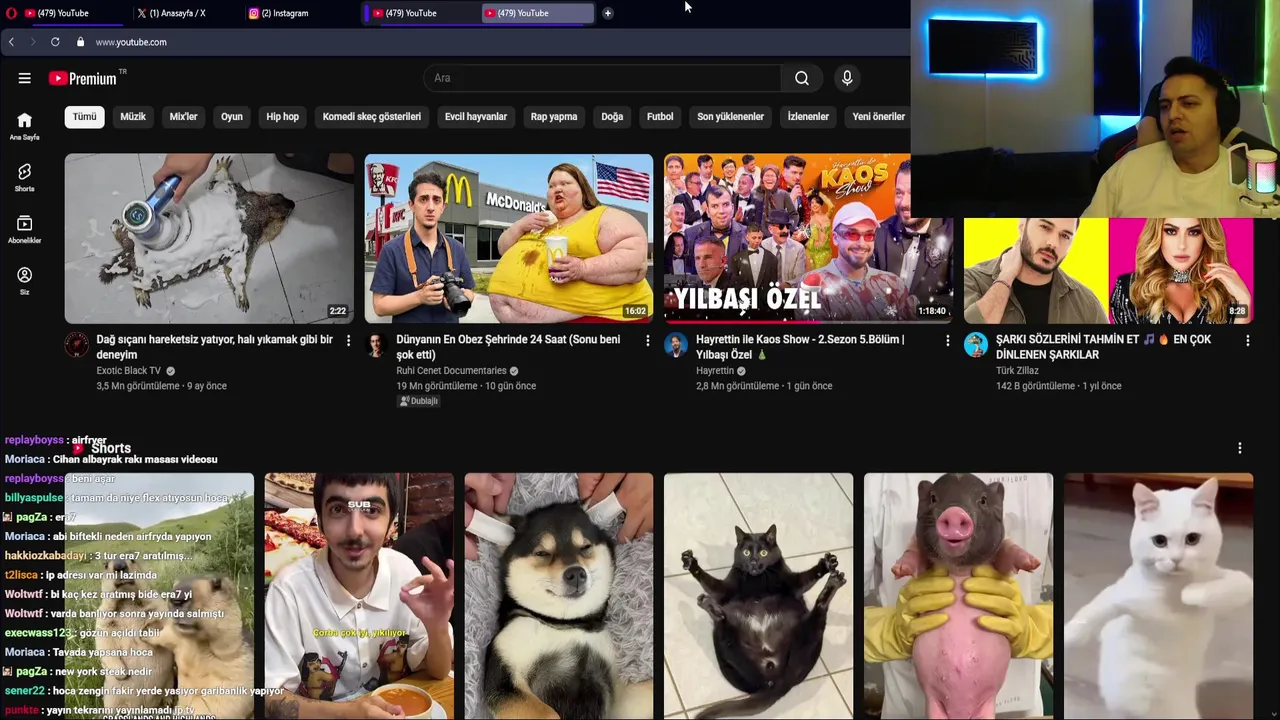This screenshot has width=1280, height=720.
Task: Switch to the Instagram browser tab
Action: point(290,13)
